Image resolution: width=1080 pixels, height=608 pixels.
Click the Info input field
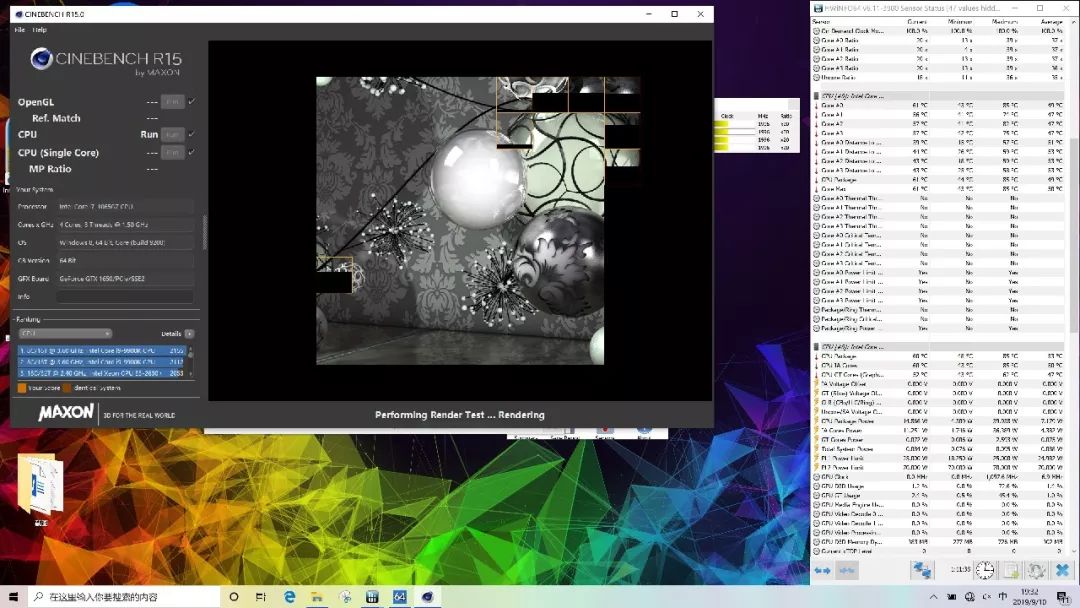(x=125, y=297)
